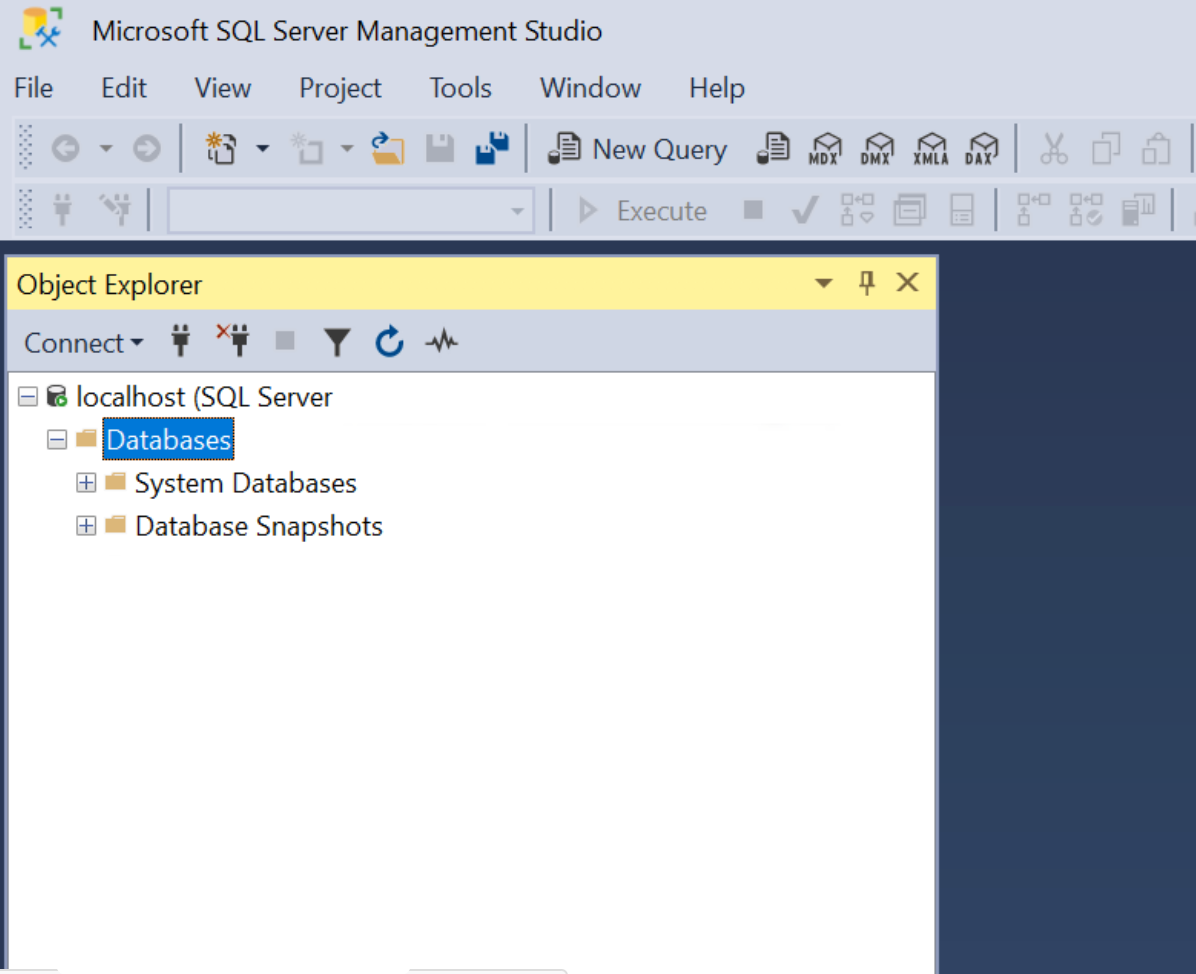Click the New Project icon
Screen dimensions: 1196x974
pyautogui.click(x=221, y=148)
